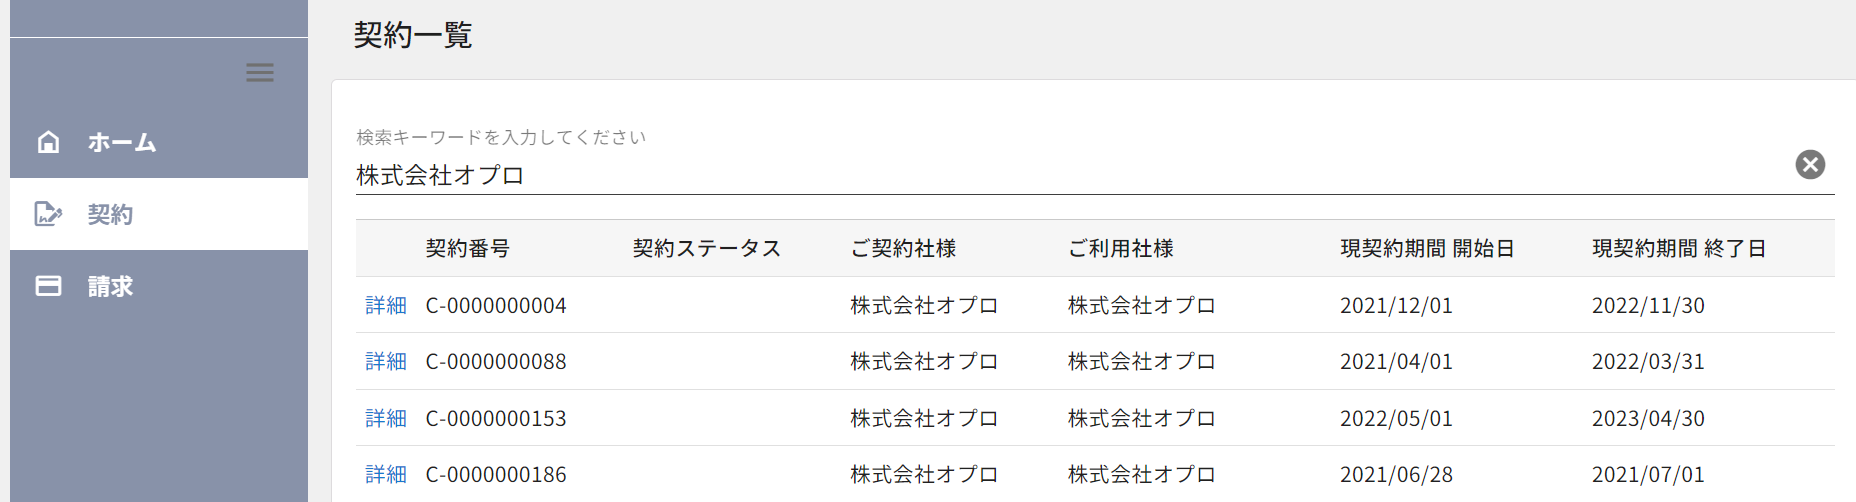1856x502 pixels.
Task: Sort by ご契約社様 column header
Action: (903, 248)
